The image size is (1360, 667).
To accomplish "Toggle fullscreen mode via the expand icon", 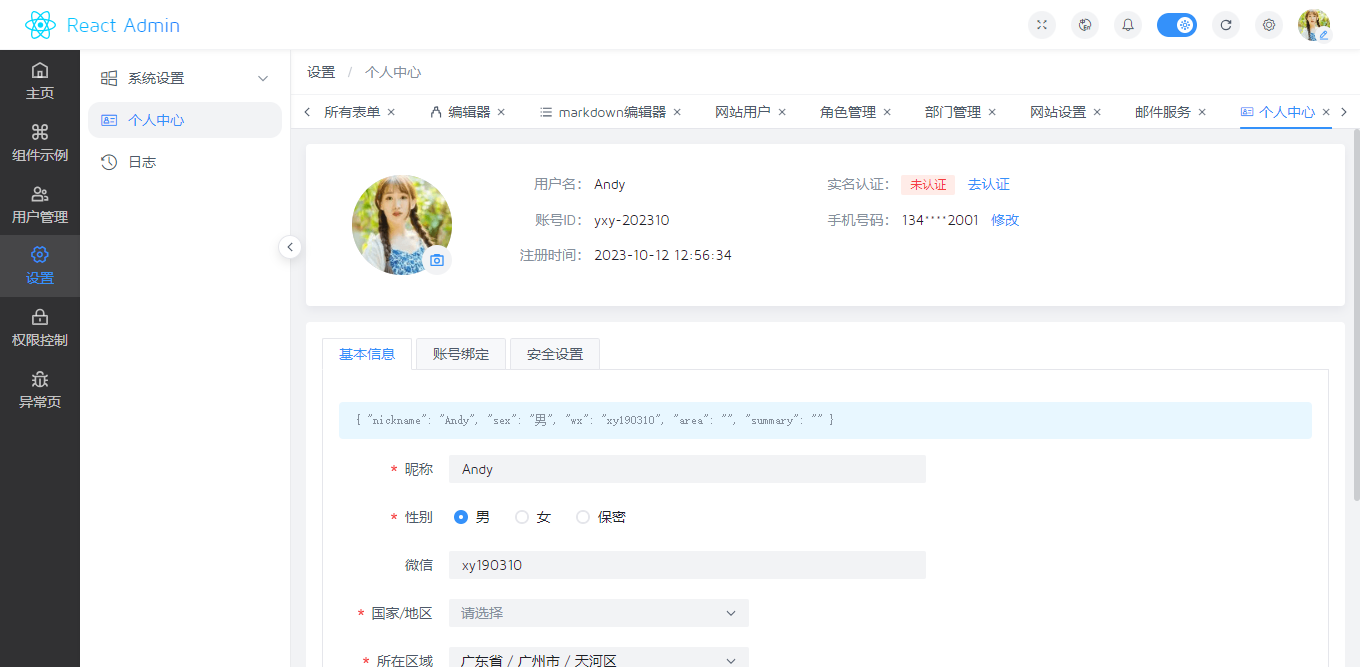I will [x=1041, y=24].
